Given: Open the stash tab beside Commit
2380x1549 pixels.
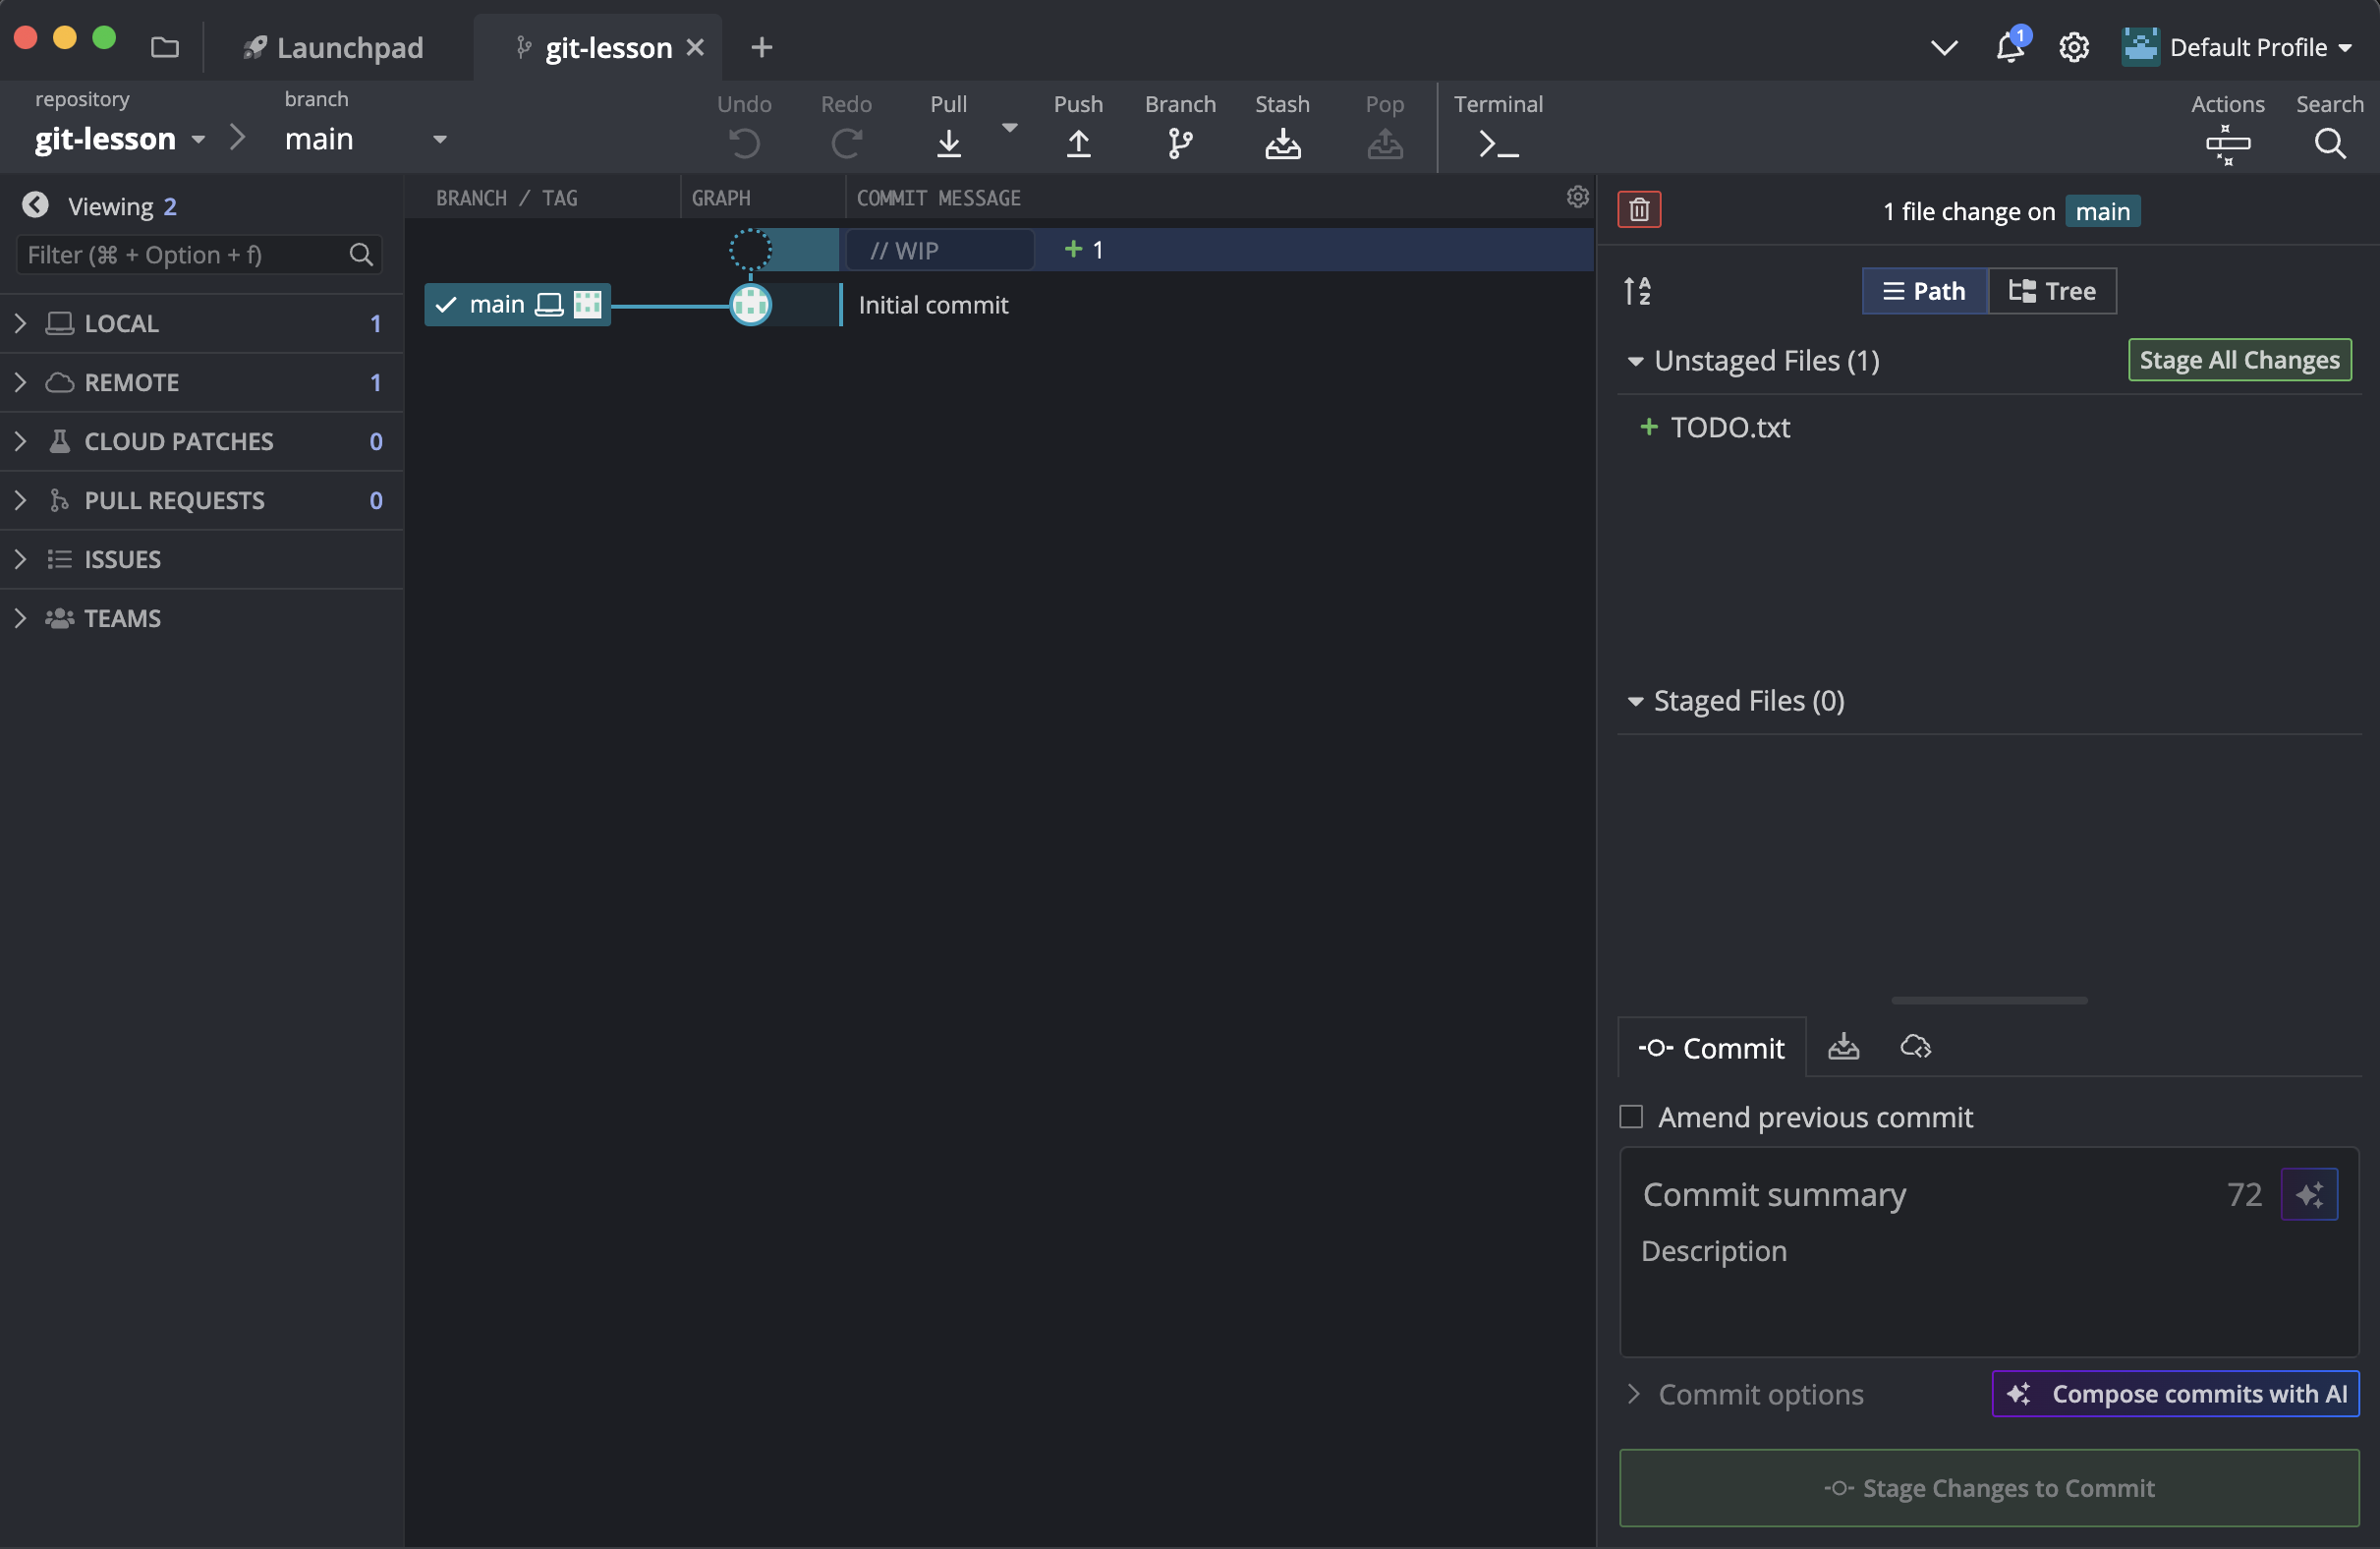Looking at the screenshot, I should (x=1843, y=1047).
